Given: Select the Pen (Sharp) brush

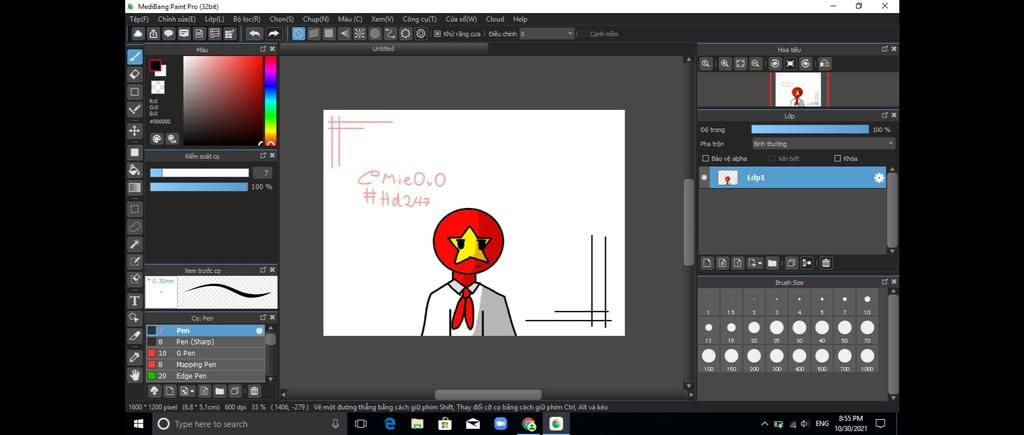Looking at the screenshot, I should point(205,342).
